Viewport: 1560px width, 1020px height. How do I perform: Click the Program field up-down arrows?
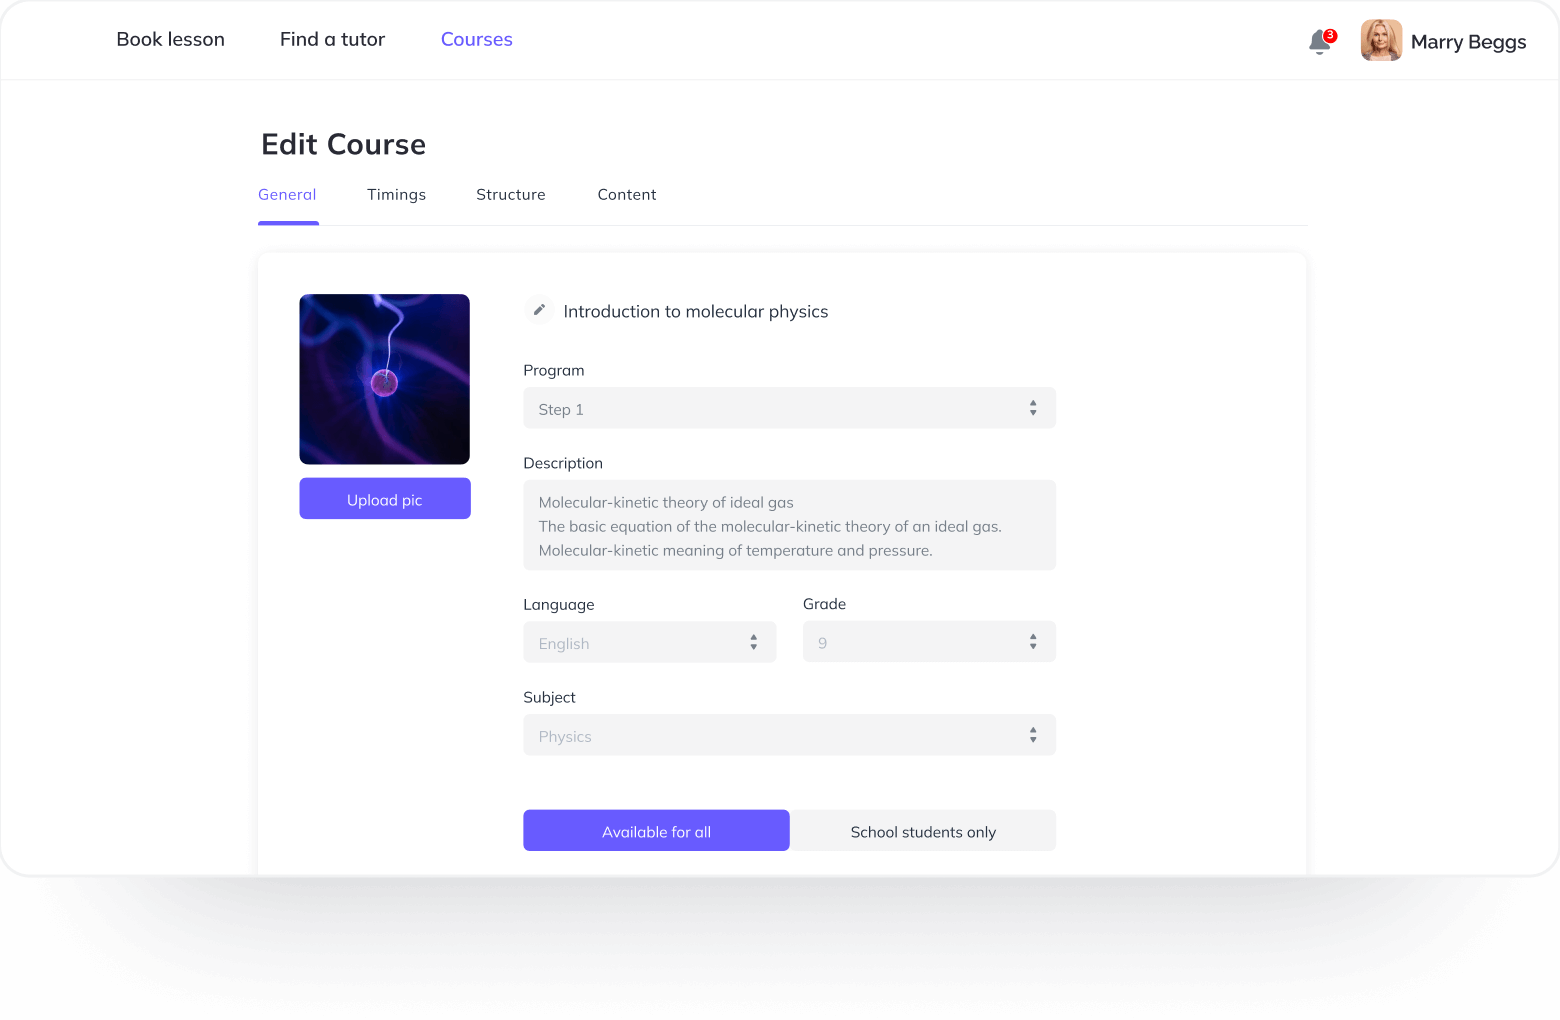pos(1033,408)
